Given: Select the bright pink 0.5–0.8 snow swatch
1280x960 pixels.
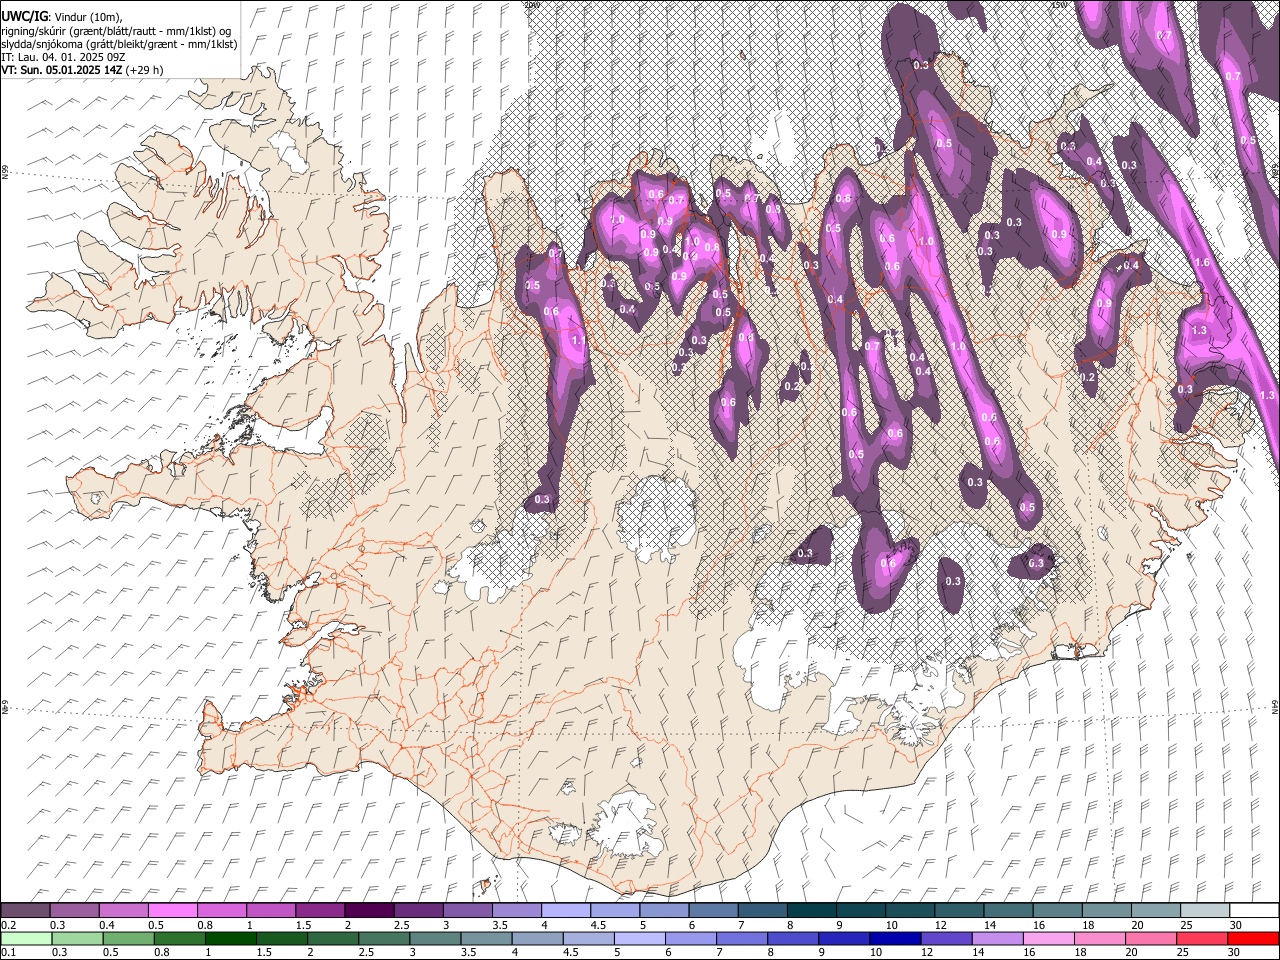Looking at the screenshot, I should tap(173, 910).
